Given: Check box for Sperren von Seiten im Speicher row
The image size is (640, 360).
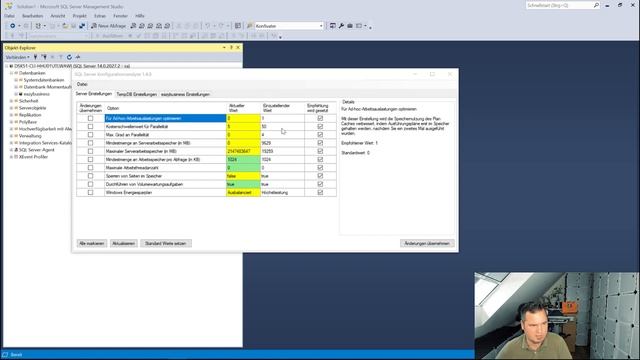Looking at the screenshot, I should click(x=90, y=176).
